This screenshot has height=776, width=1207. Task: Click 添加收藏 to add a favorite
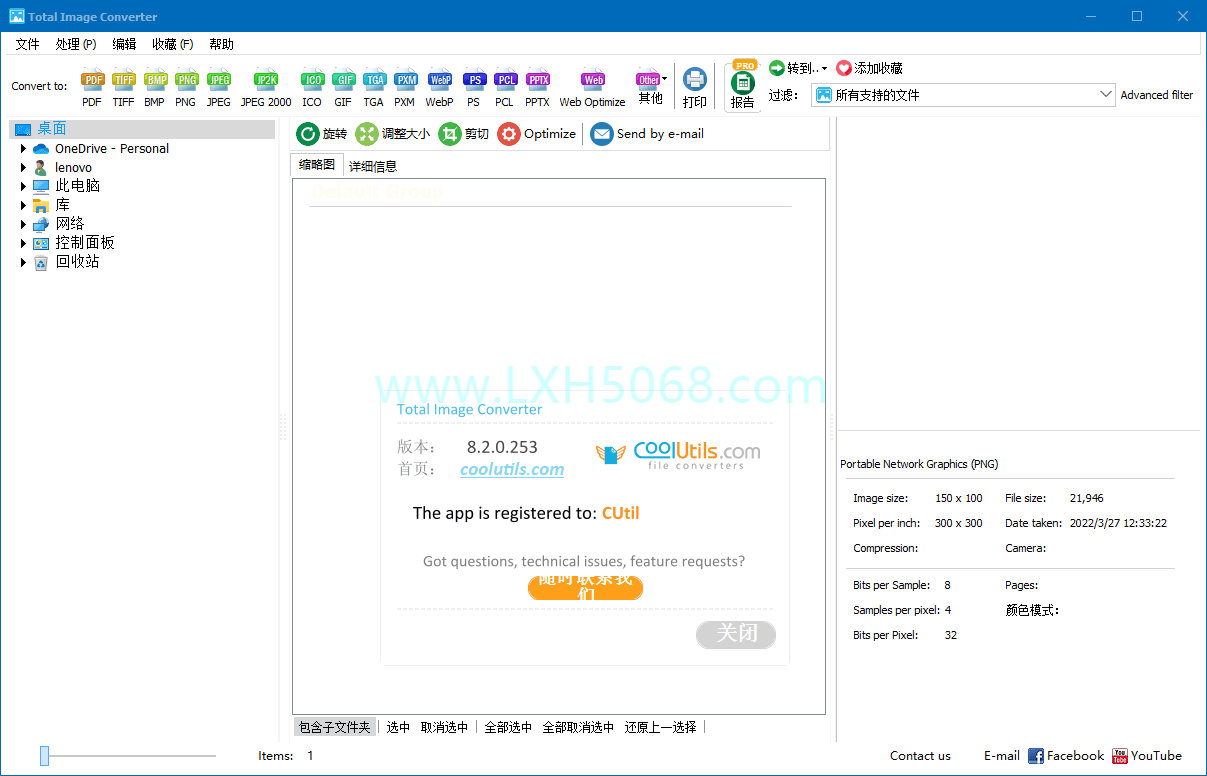869,68
